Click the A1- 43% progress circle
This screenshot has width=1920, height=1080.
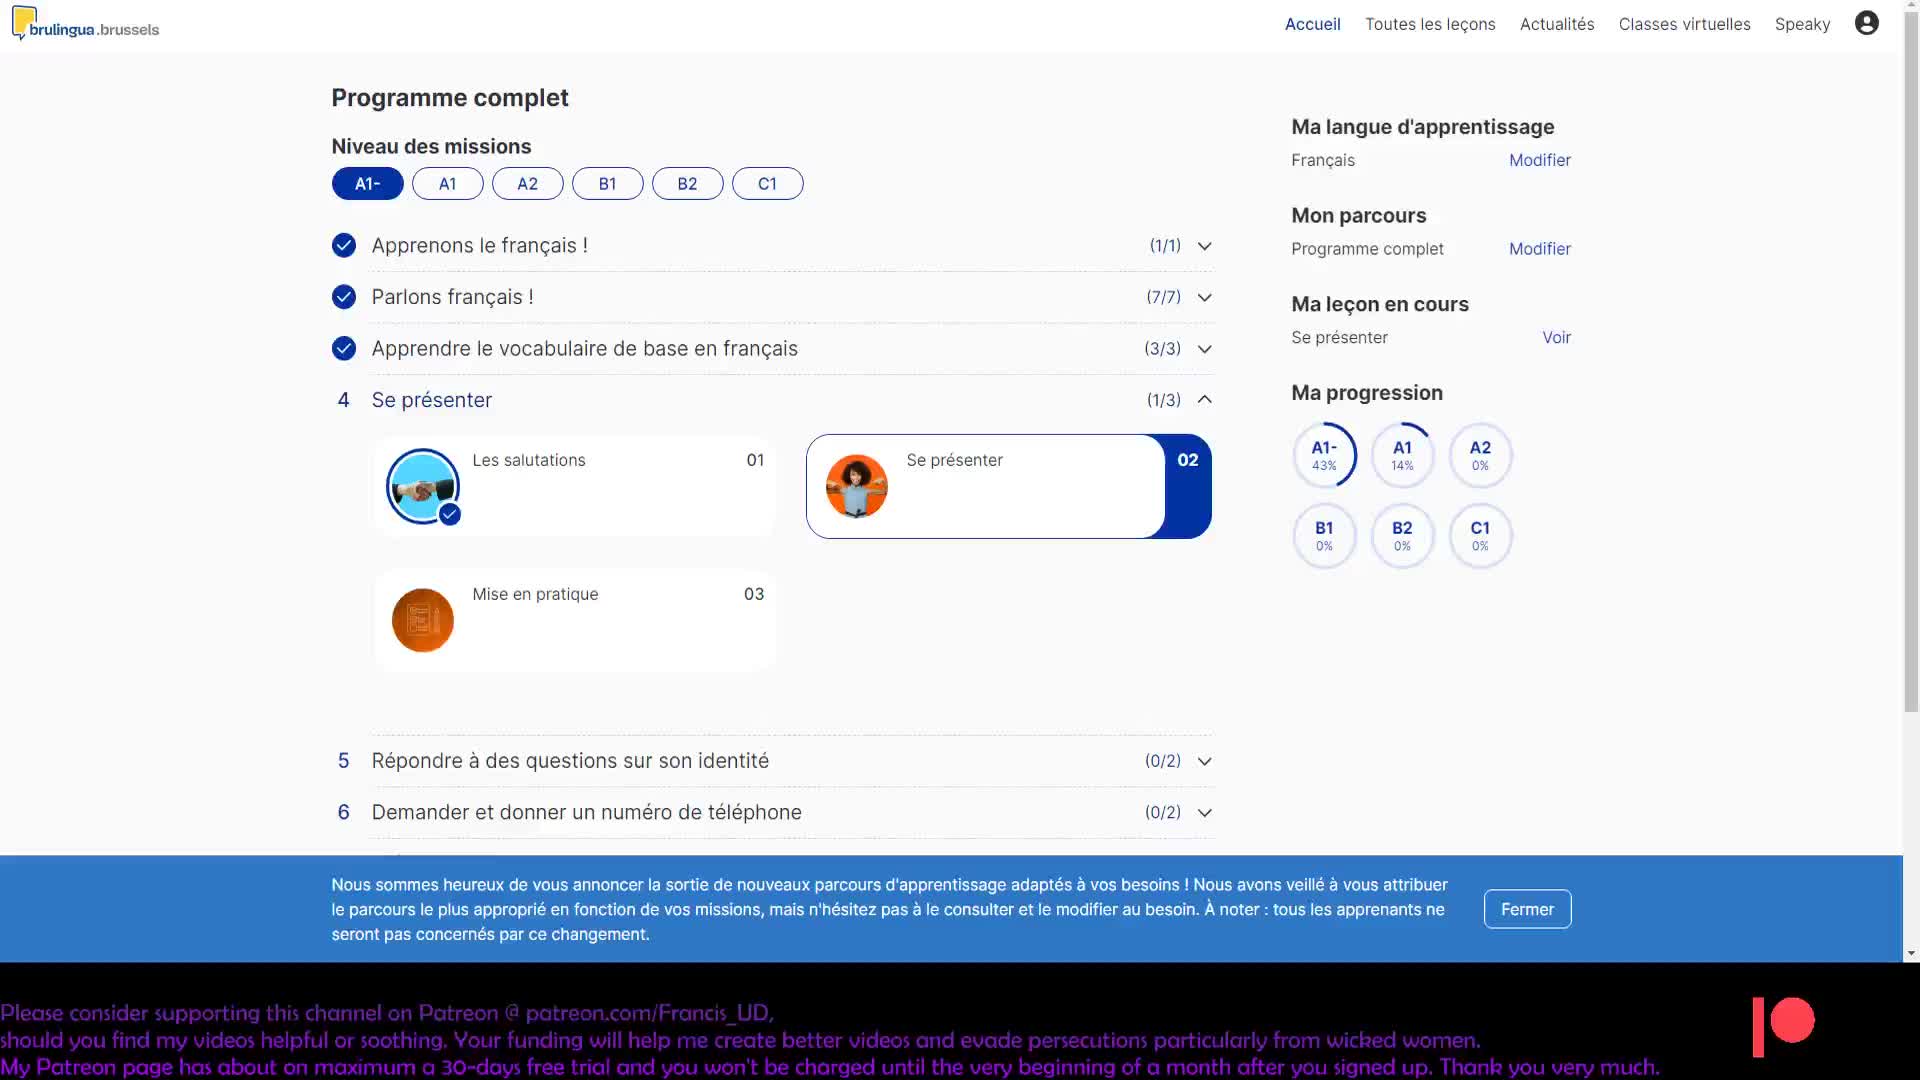click(x=1324, y=455)
